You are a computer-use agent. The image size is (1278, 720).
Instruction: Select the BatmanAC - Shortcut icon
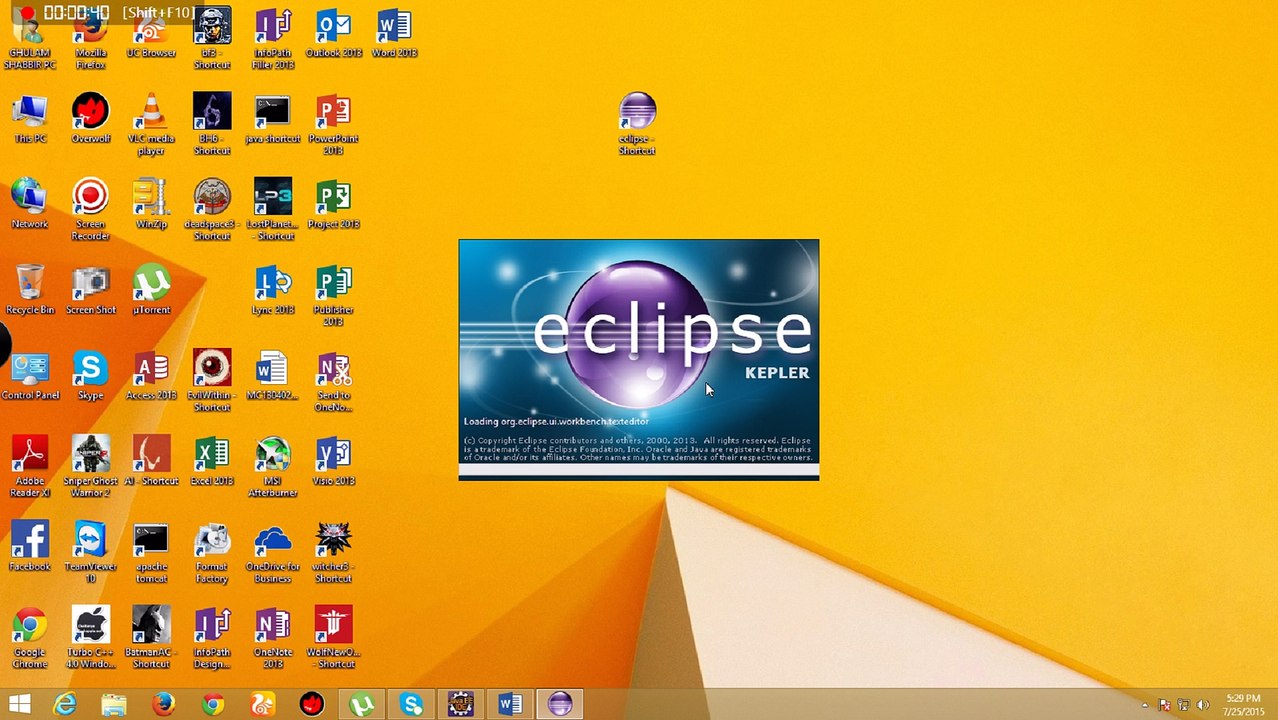click(x=151, y=638)
